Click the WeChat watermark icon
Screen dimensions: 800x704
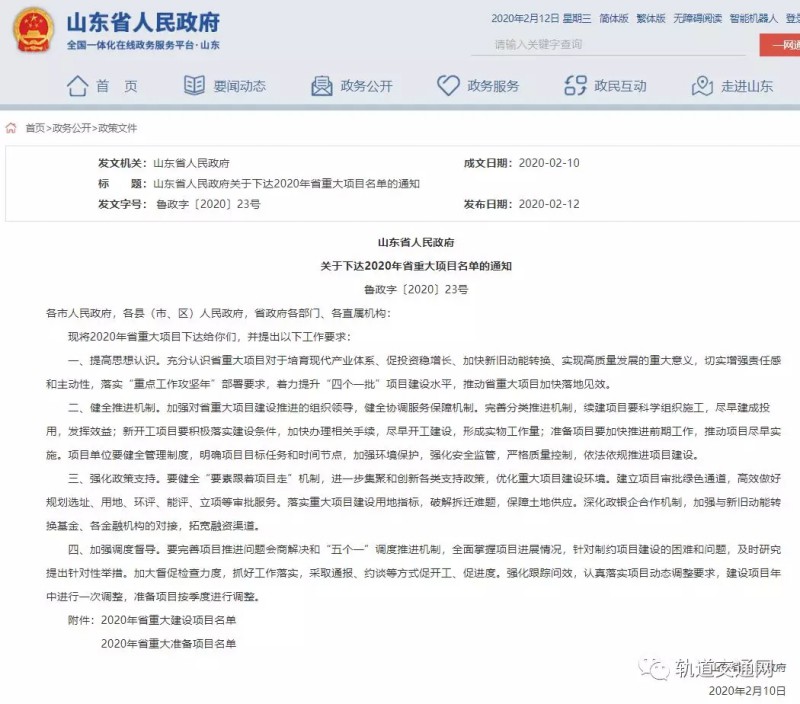[x=655, y=667]
